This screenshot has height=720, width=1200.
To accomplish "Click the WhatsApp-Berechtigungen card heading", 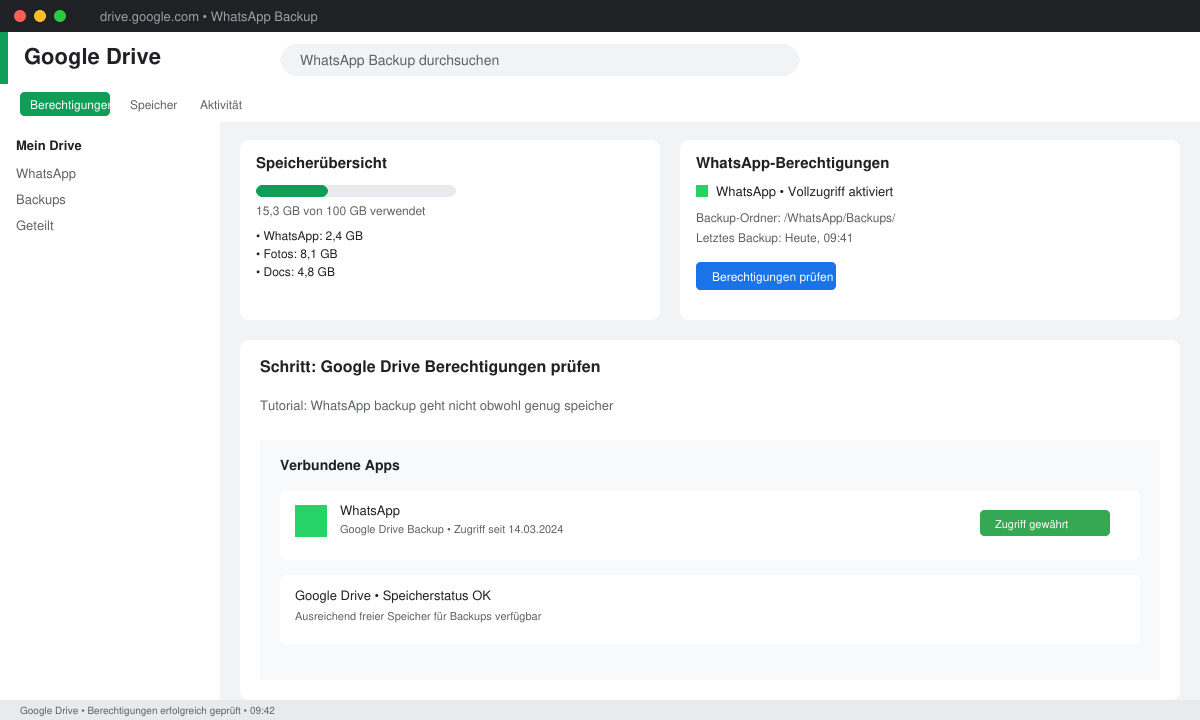I will (x=793, y=163).
